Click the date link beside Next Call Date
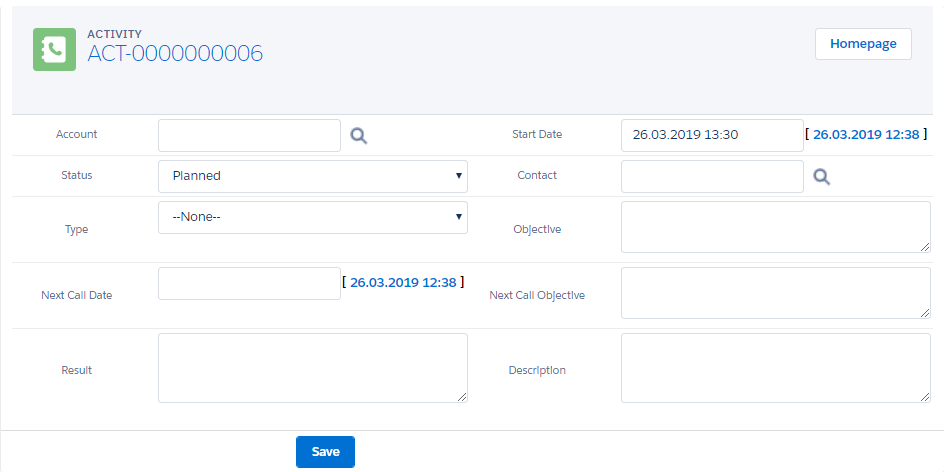 tap(403, 283)
